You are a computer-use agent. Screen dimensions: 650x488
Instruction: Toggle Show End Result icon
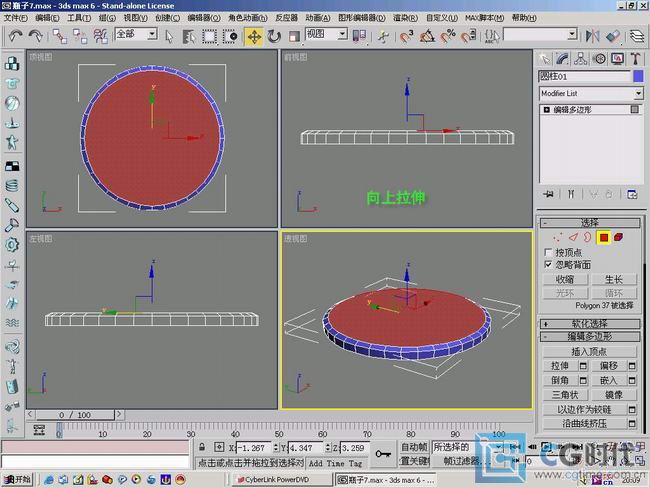(571, 194)
